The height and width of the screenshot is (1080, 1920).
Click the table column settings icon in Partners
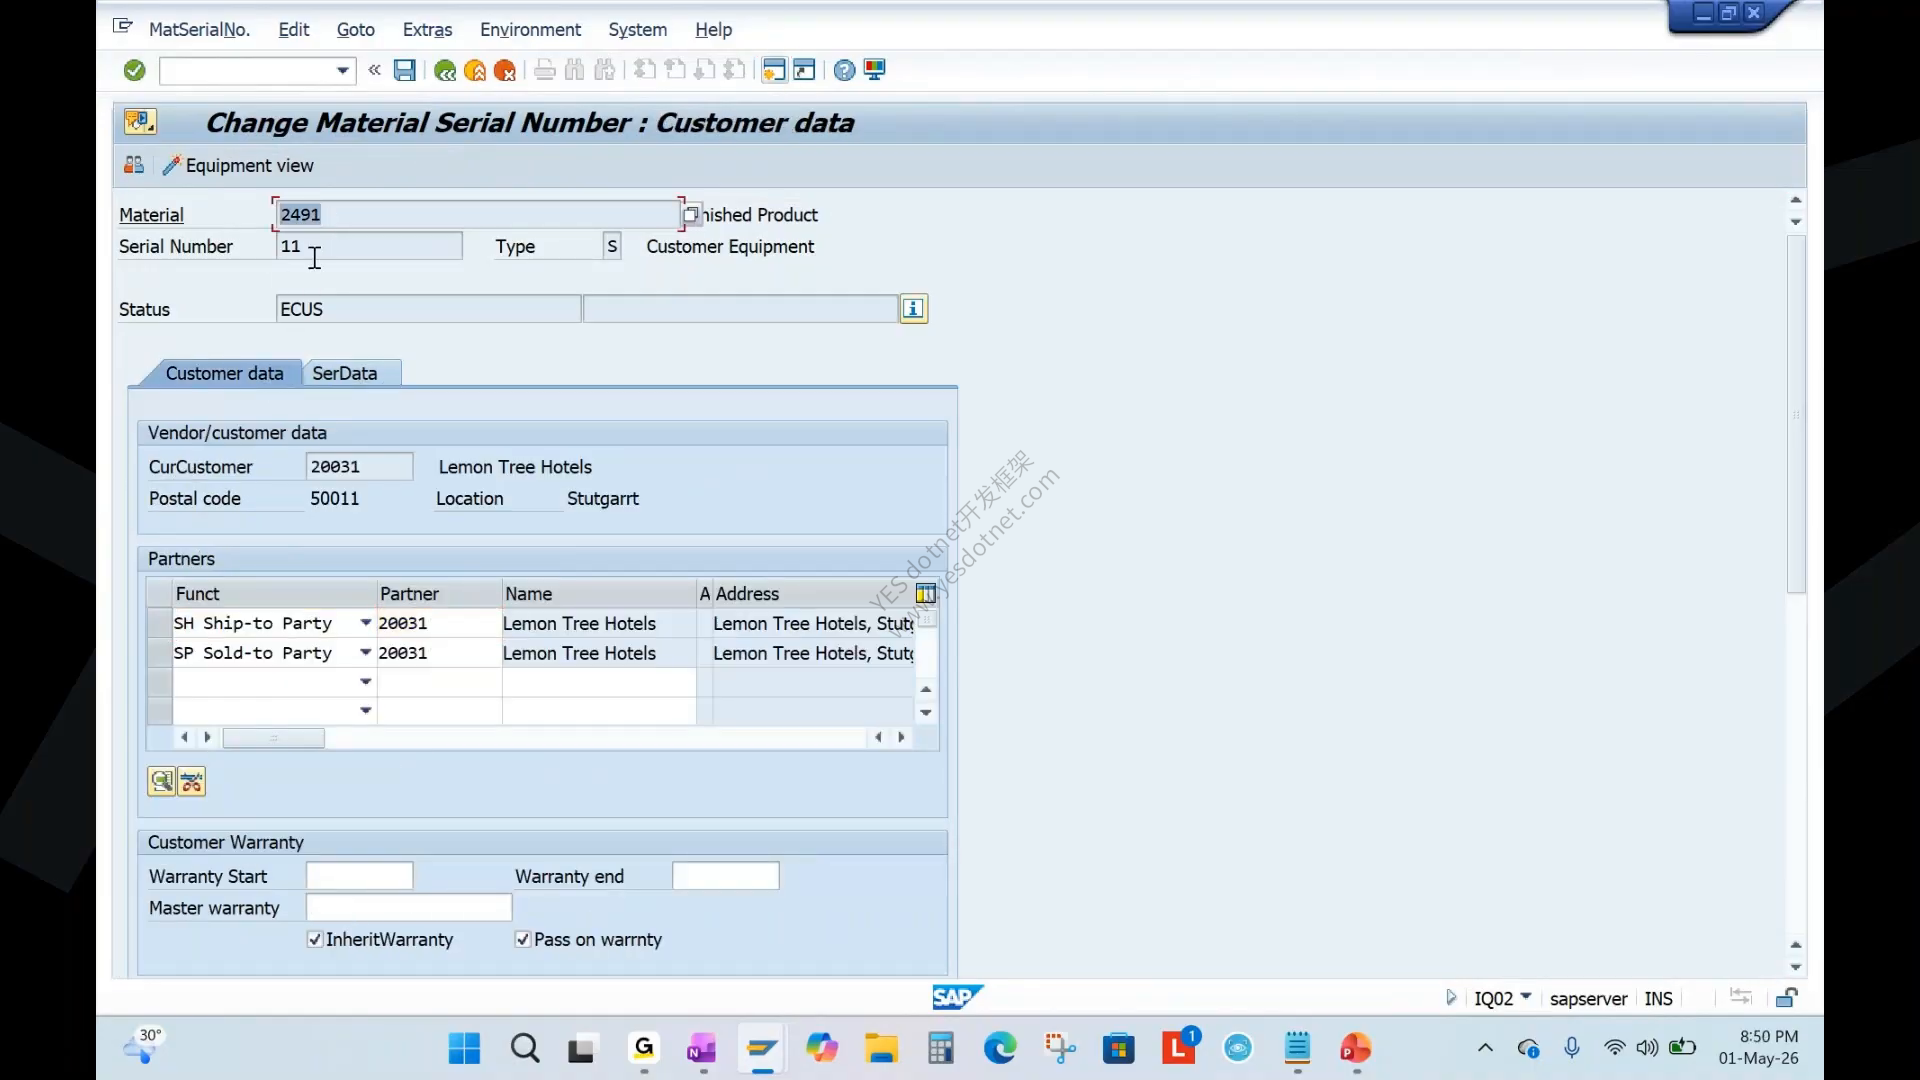coord(926,594)
